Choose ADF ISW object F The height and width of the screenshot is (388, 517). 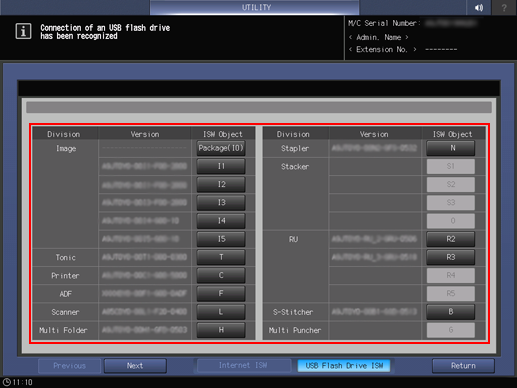[x=221, y=294]
